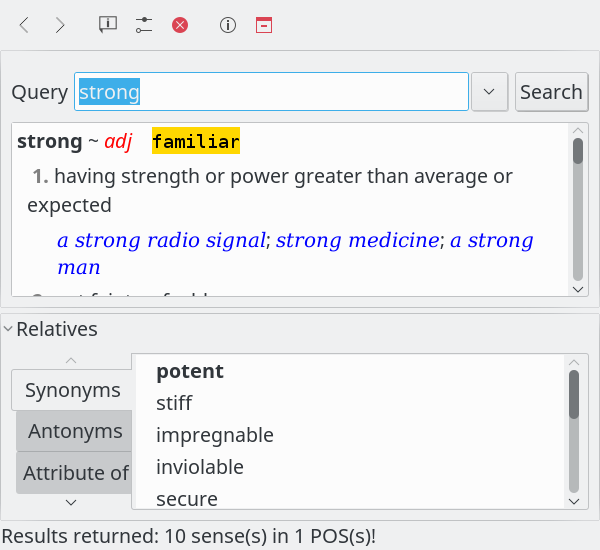Click the definition pane scrollbar handle
This screenshot has height=550, width=600.
click(x=577, y=151)
